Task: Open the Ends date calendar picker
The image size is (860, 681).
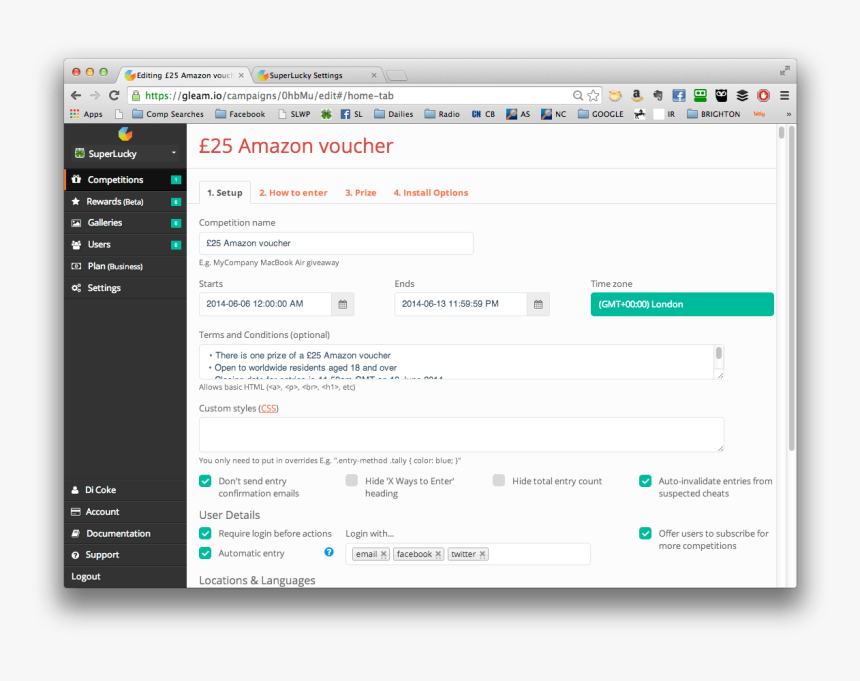Action: point(538,304)
